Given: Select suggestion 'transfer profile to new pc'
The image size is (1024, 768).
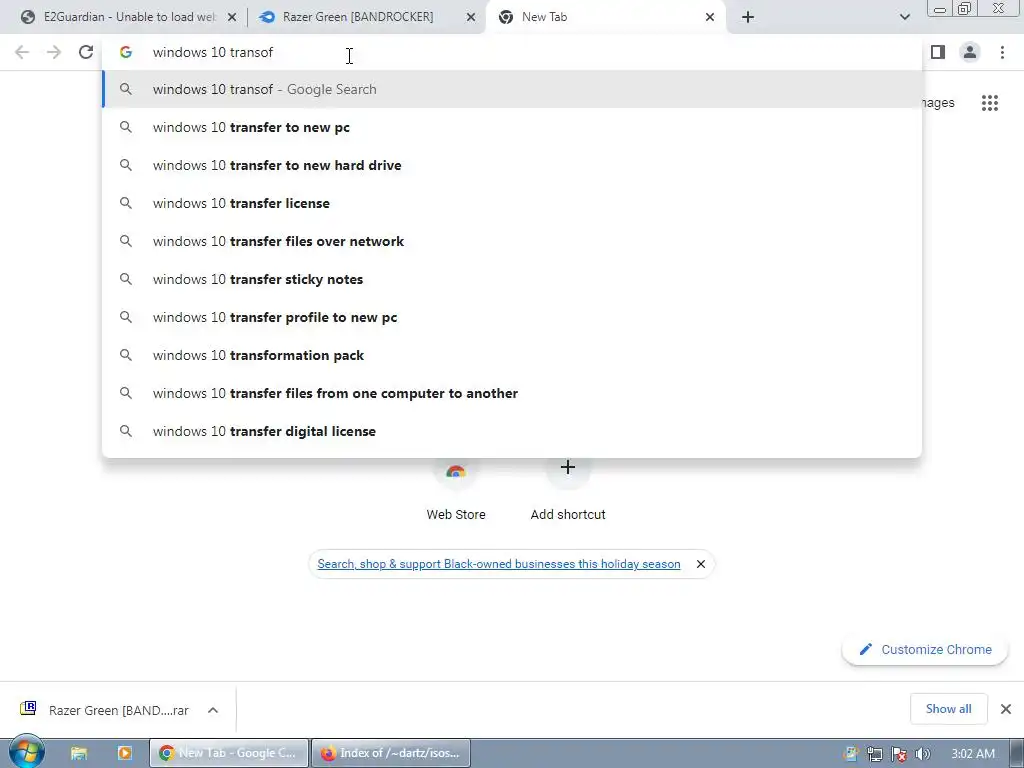Looking at the screenshot, I should click(512, 317).
